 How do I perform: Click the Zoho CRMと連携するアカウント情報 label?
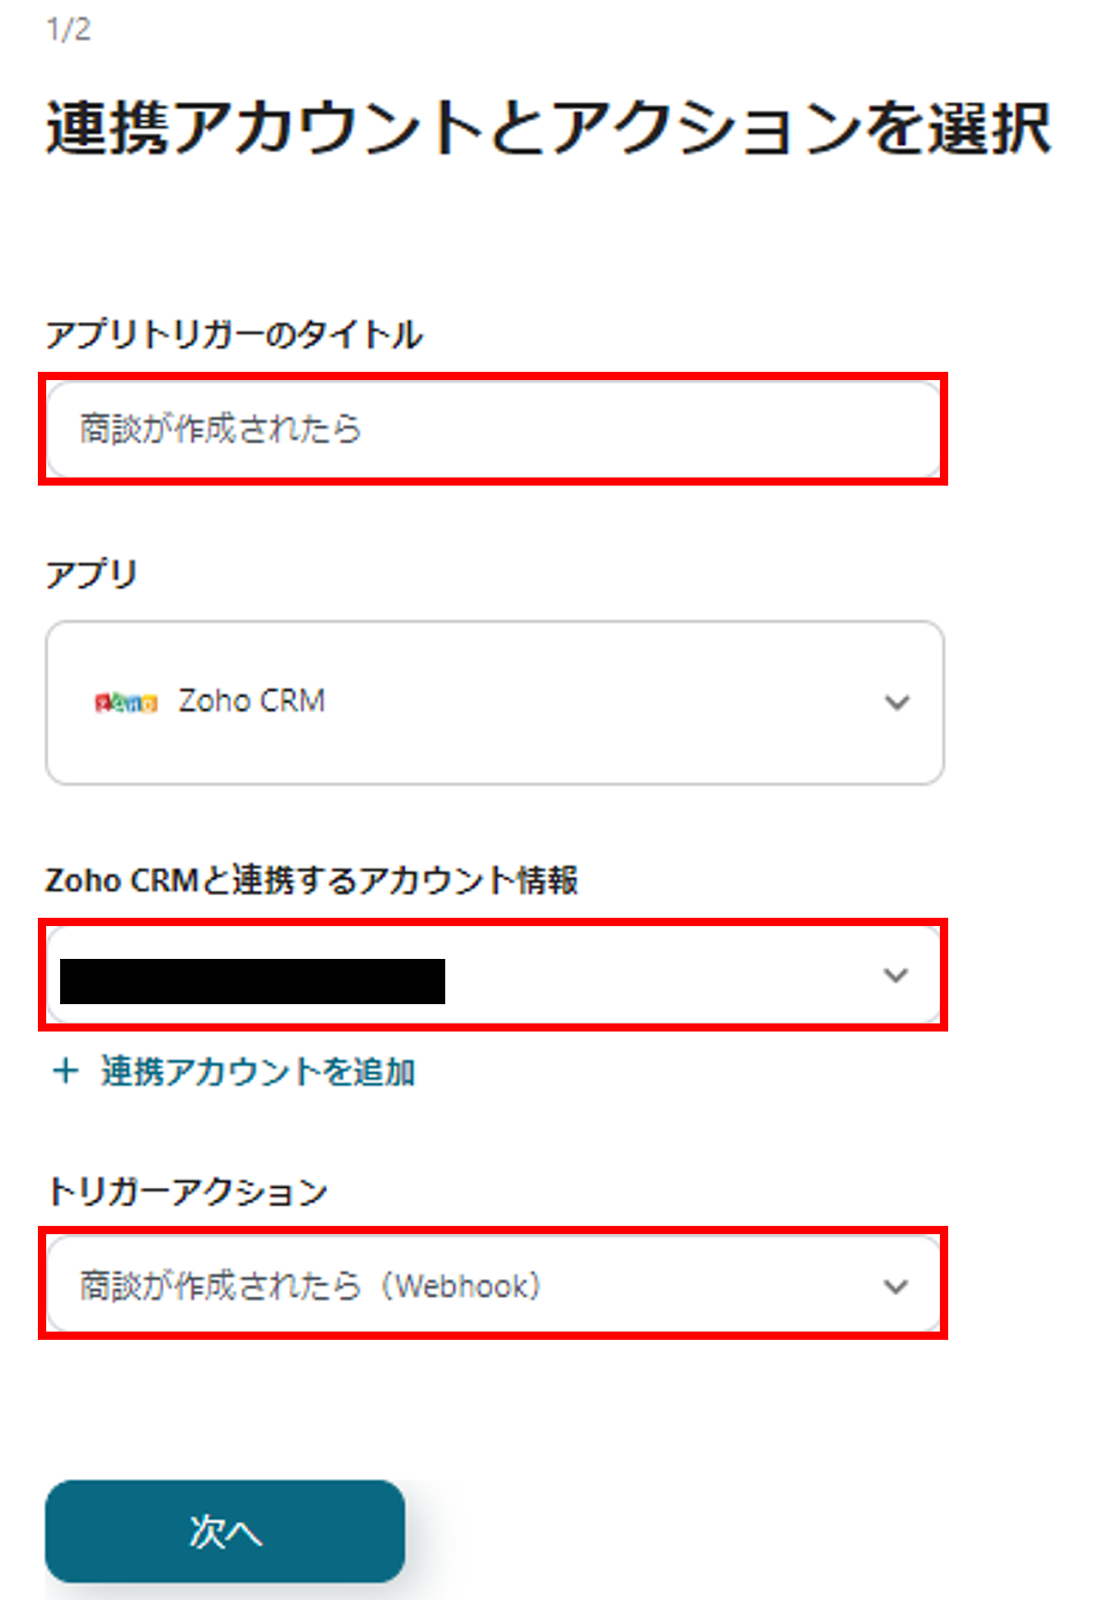(x=311, y=881)
